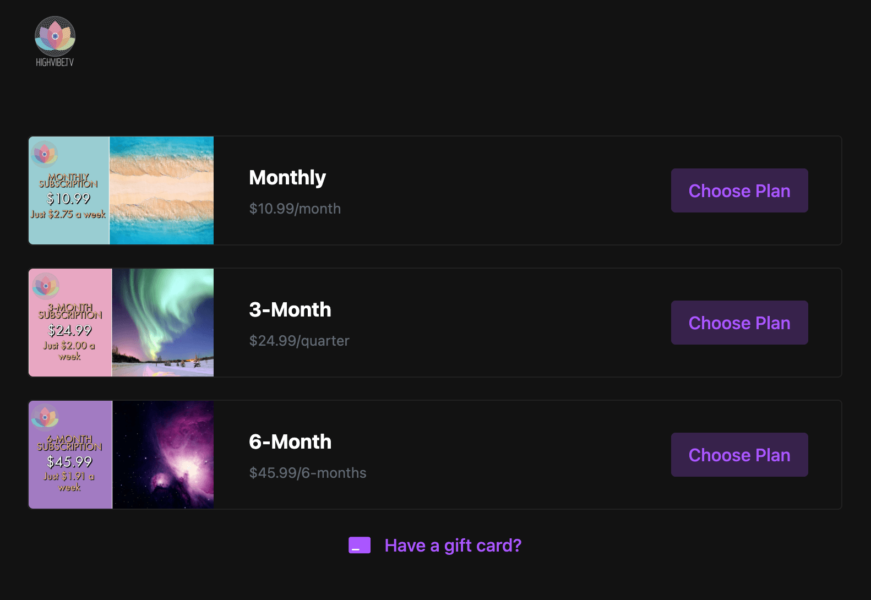Choose the Monthly plan
Viewport: 871px width, 600px height.
click(x=739, y=191)
